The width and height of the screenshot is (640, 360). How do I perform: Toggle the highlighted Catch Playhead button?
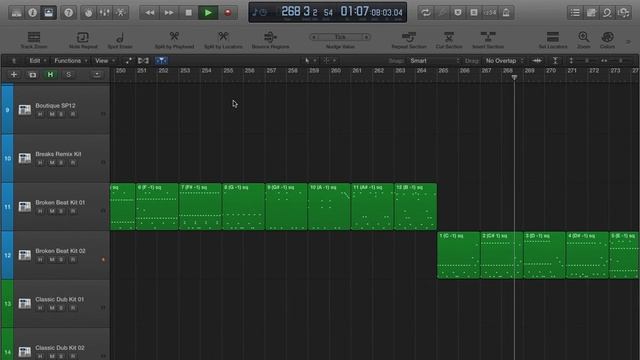tap(161, 61)
